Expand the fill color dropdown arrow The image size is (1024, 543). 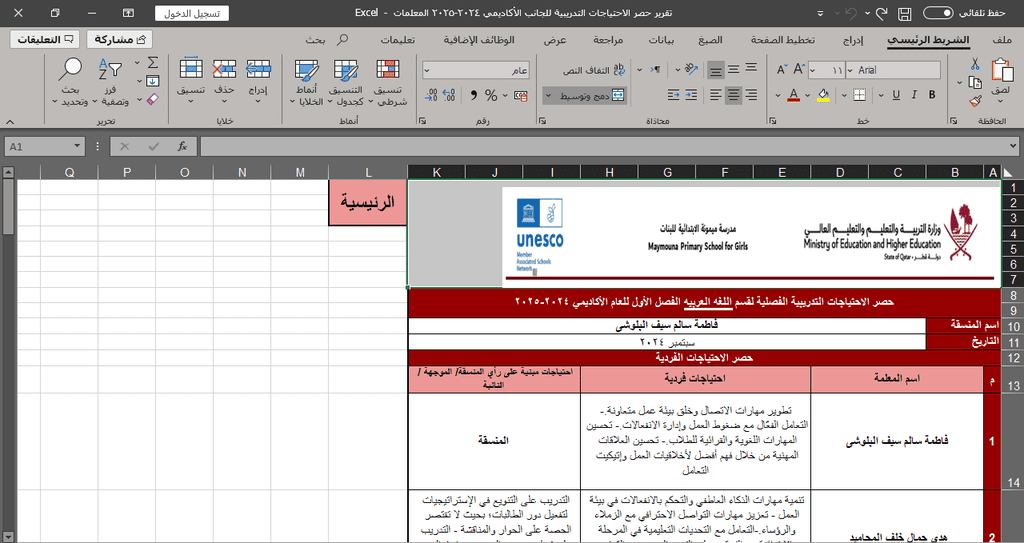[x=808, y=96]
